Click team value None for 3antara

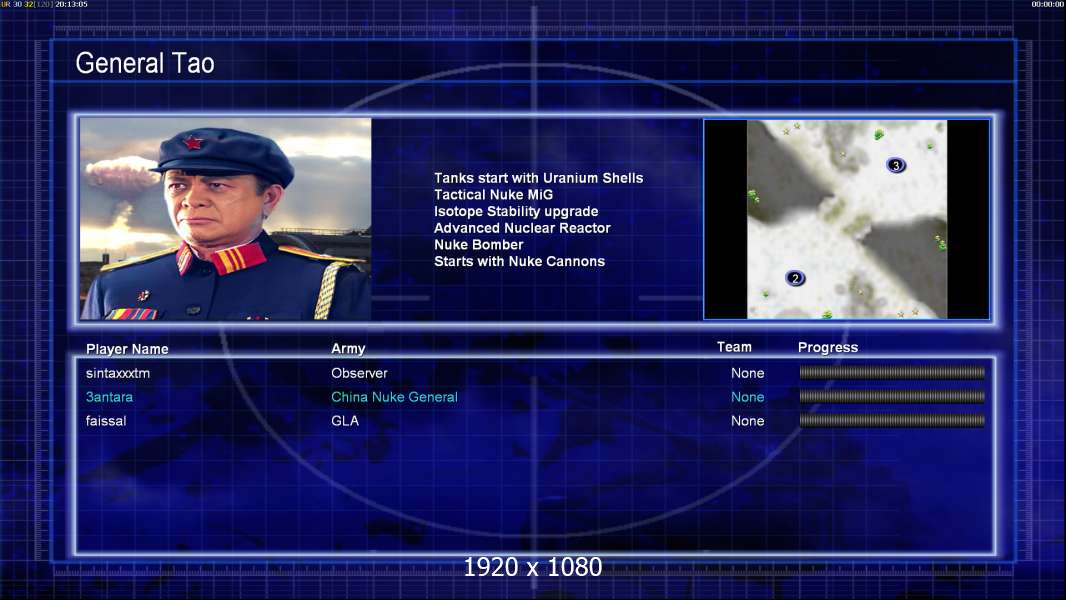(747, 397)
